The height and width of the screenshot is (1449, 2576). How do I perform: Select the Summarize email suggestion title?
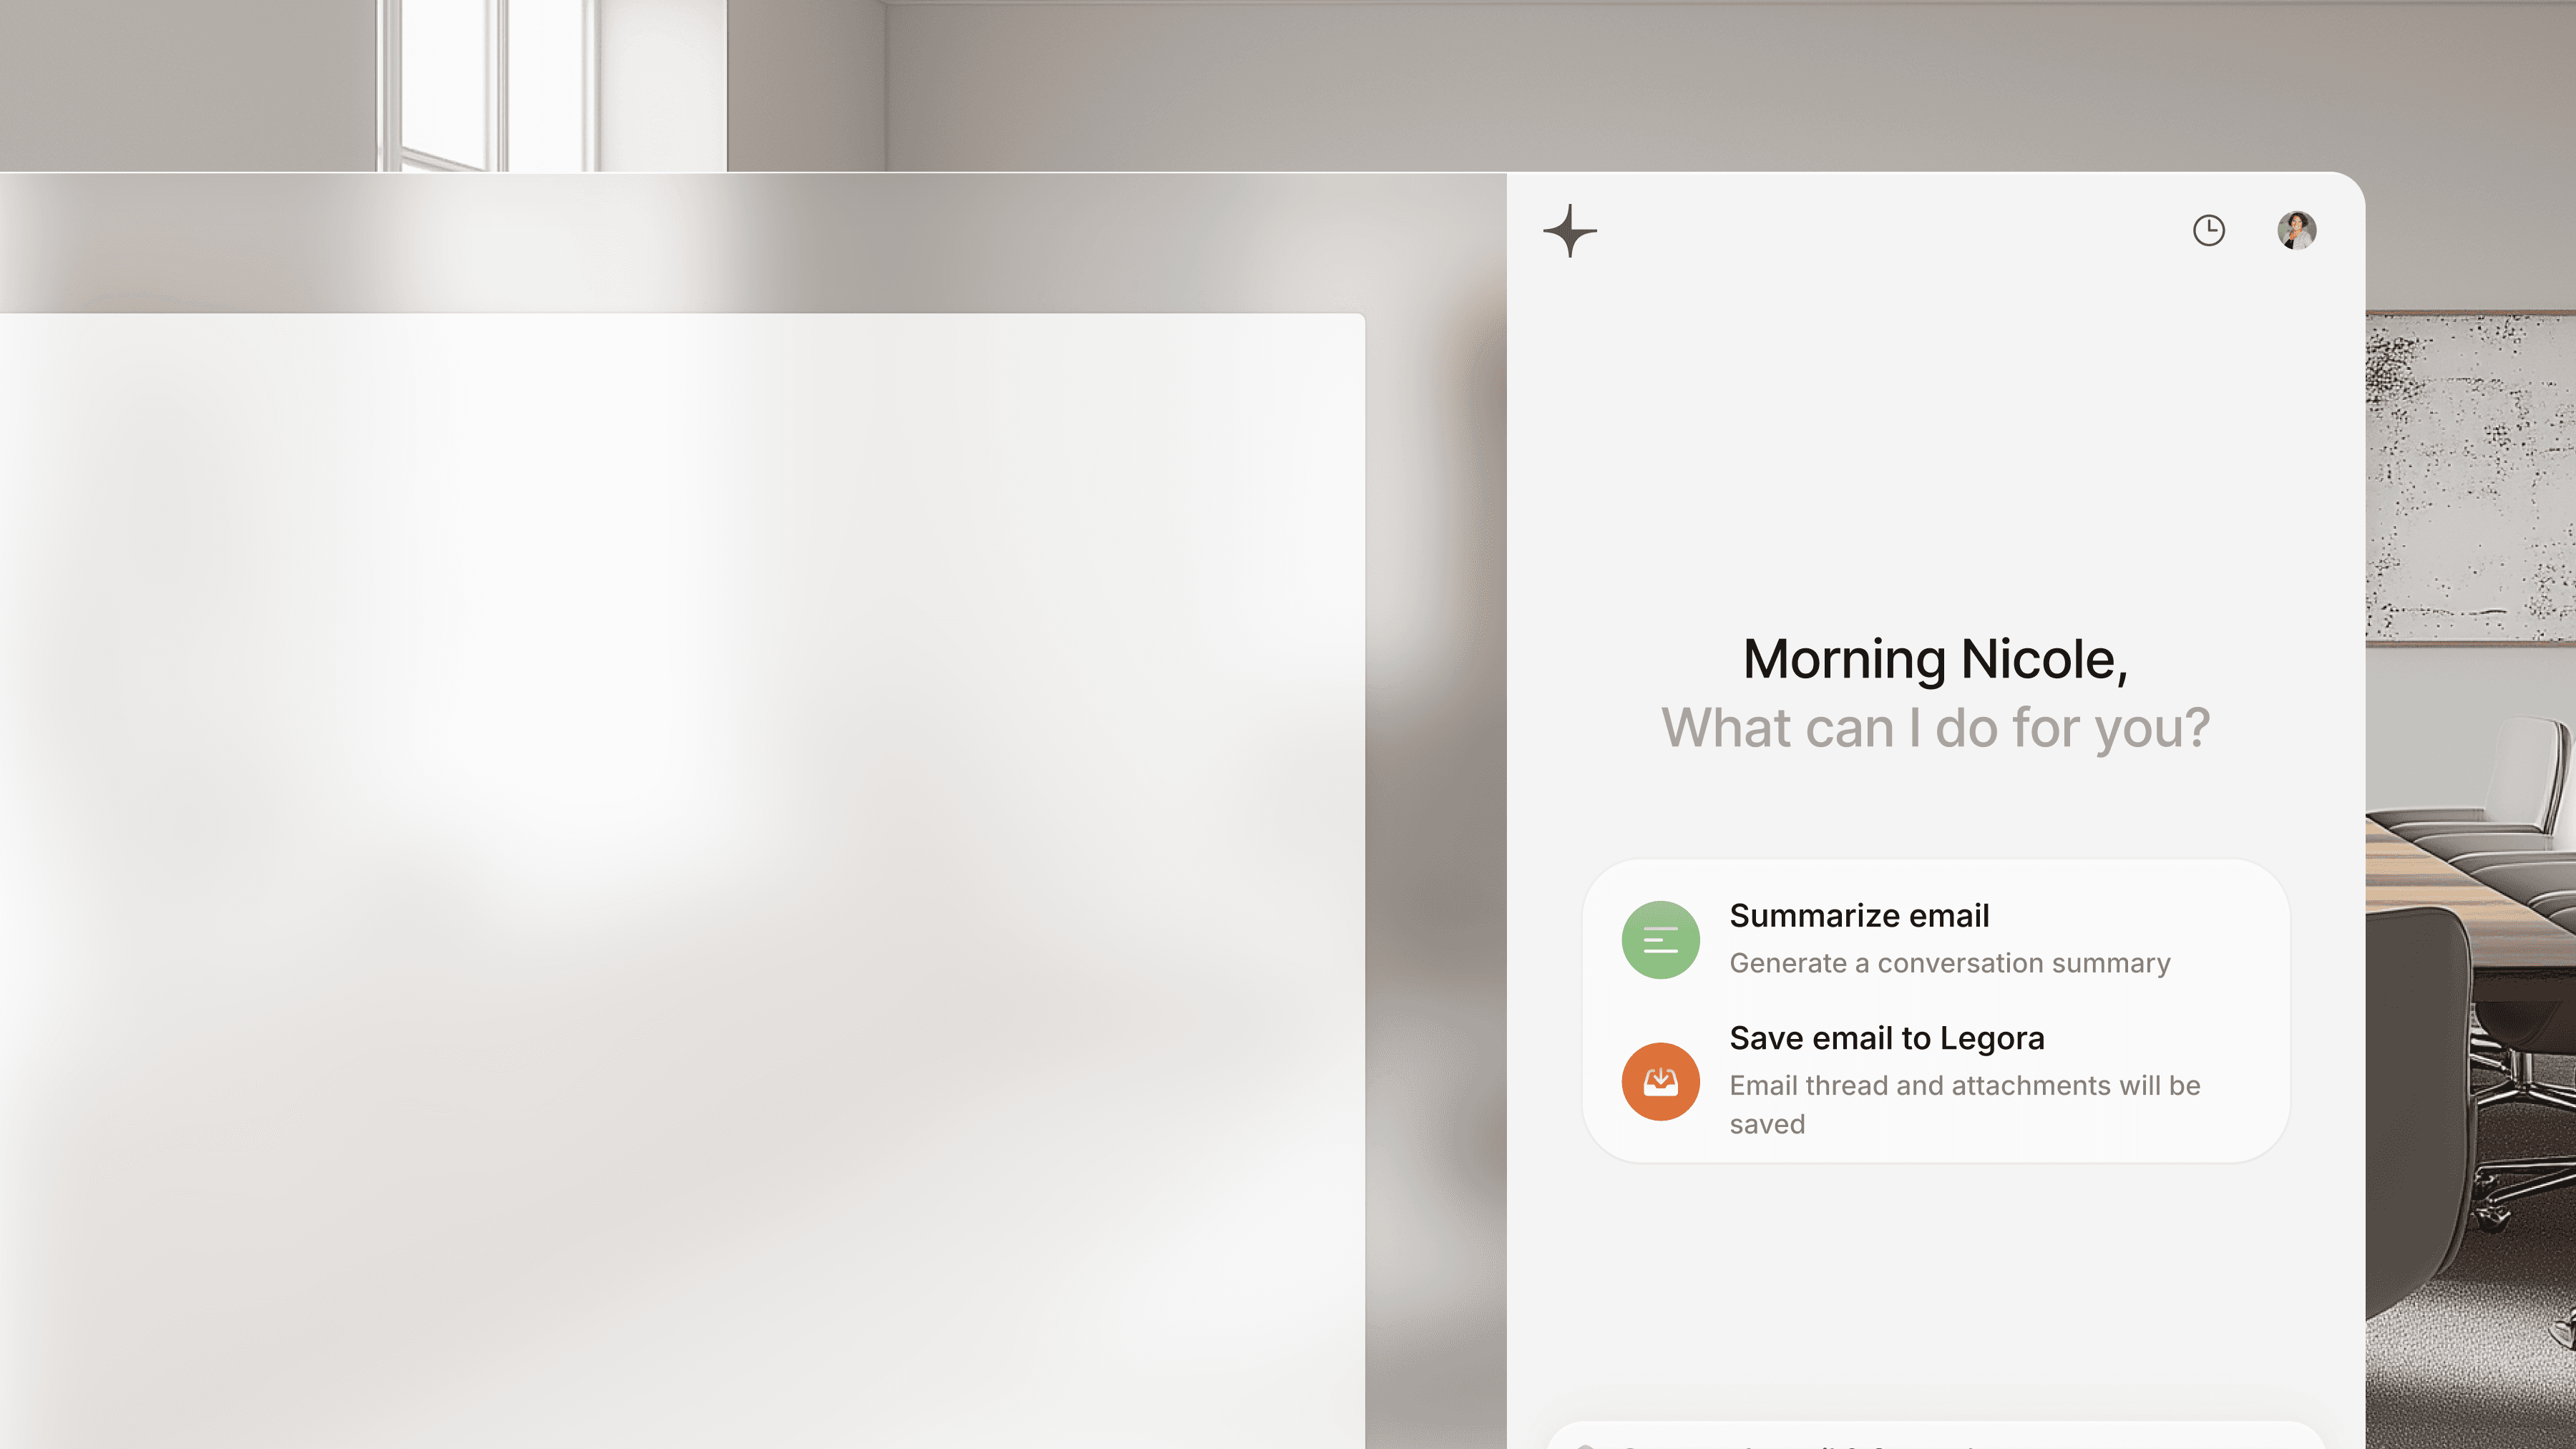1859,915
